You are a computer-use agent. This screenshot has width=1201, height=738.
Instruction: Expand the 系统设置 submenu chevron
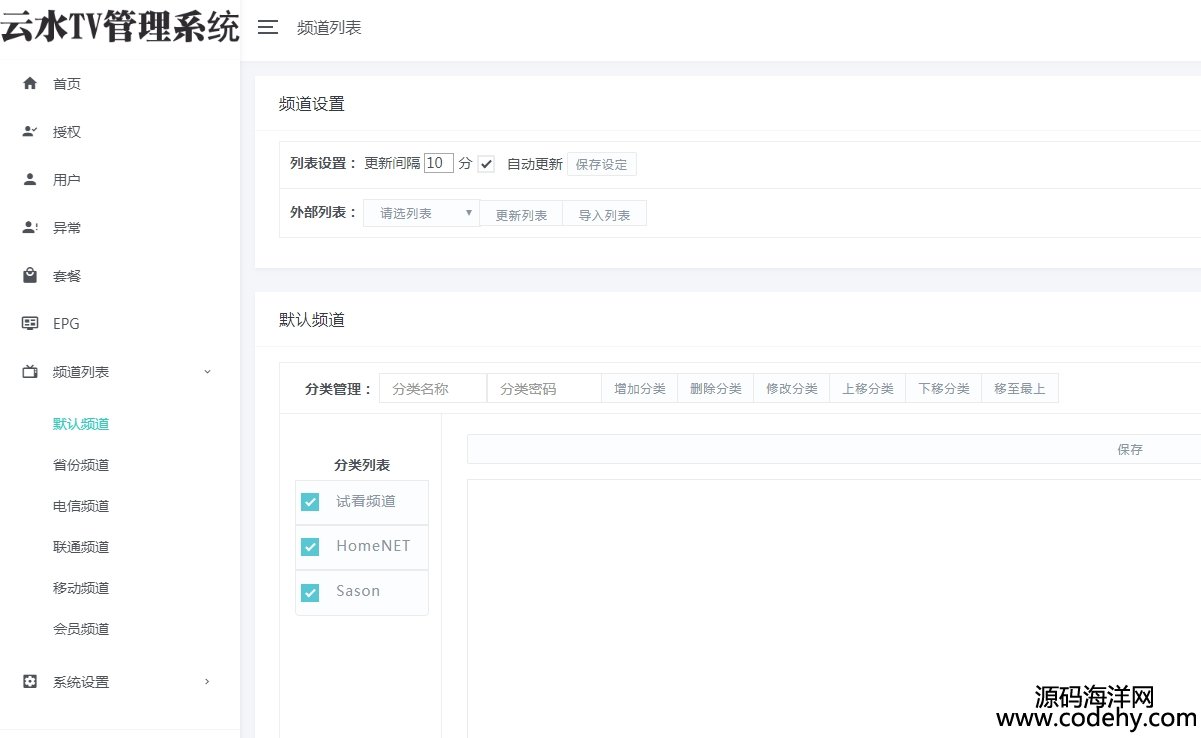coord(207,682)
